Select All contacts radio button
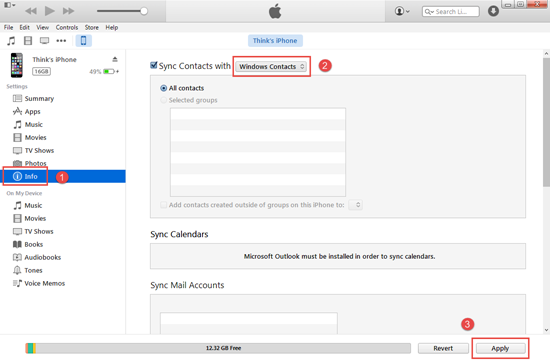This screenshot has height=362, width=550. point(163,88)
